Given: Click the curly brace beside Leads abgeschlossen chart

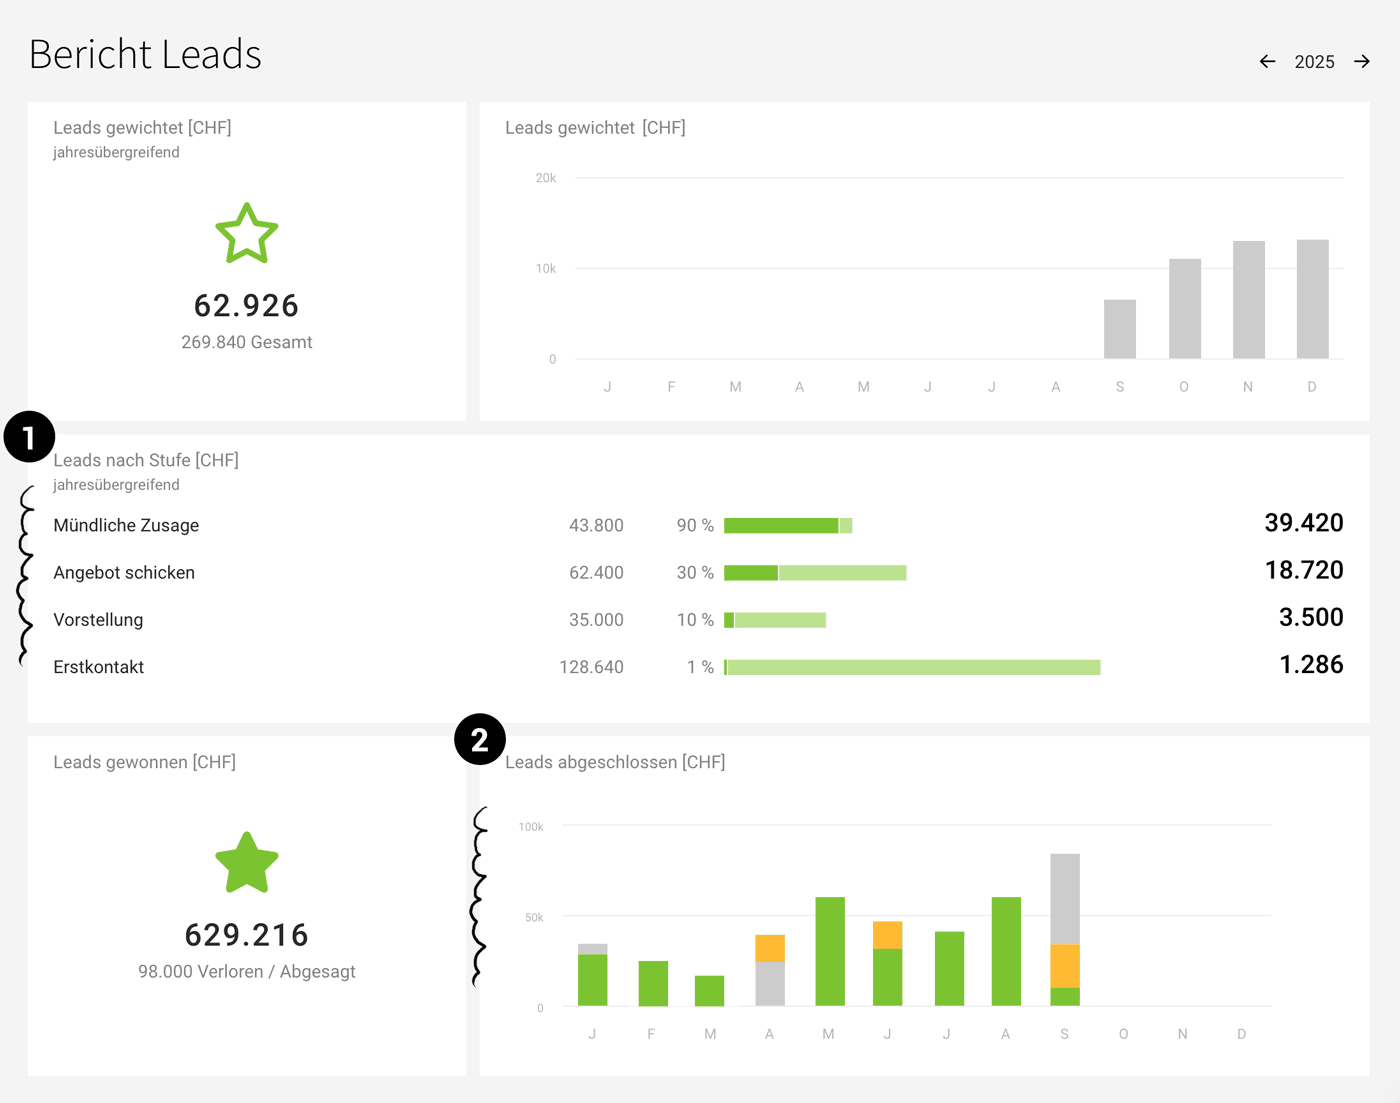Looking at the screenshot, I should pyautogui.click(x=480, y=890).
